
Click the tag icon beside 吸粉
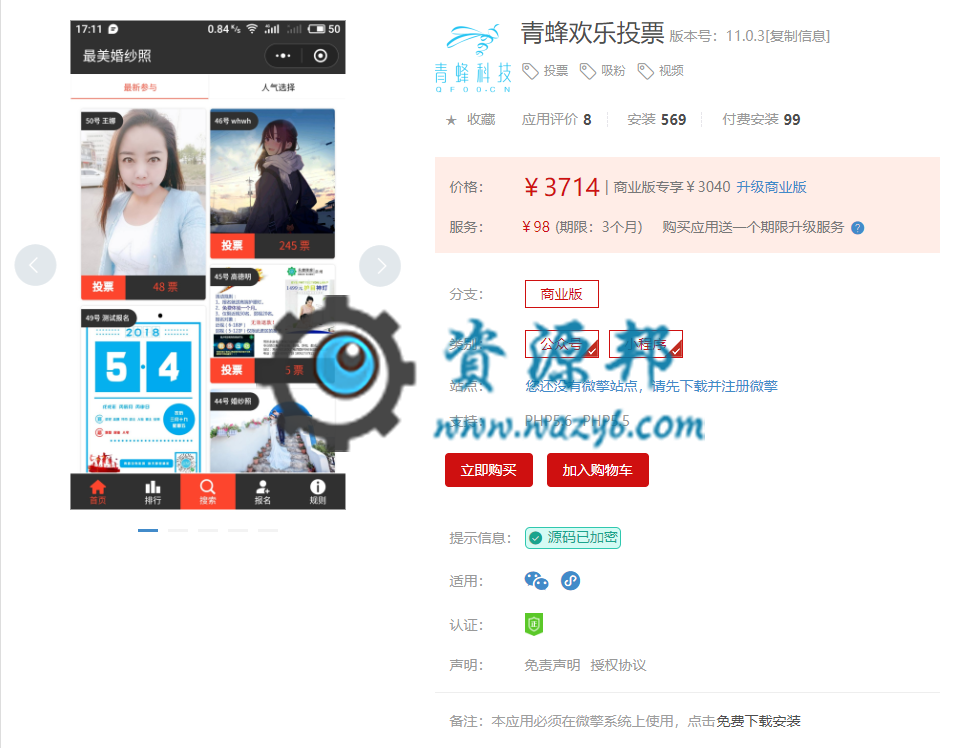[587, 71]
